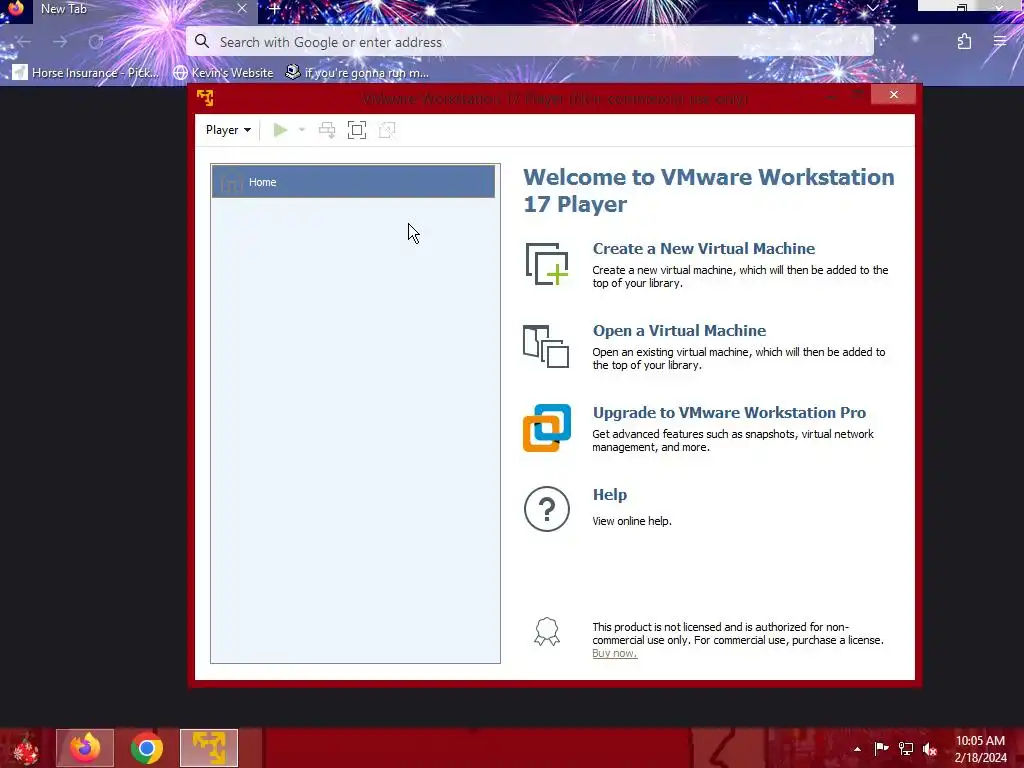
Task: Close the VMware Workstation Player window
Action: 893,95
